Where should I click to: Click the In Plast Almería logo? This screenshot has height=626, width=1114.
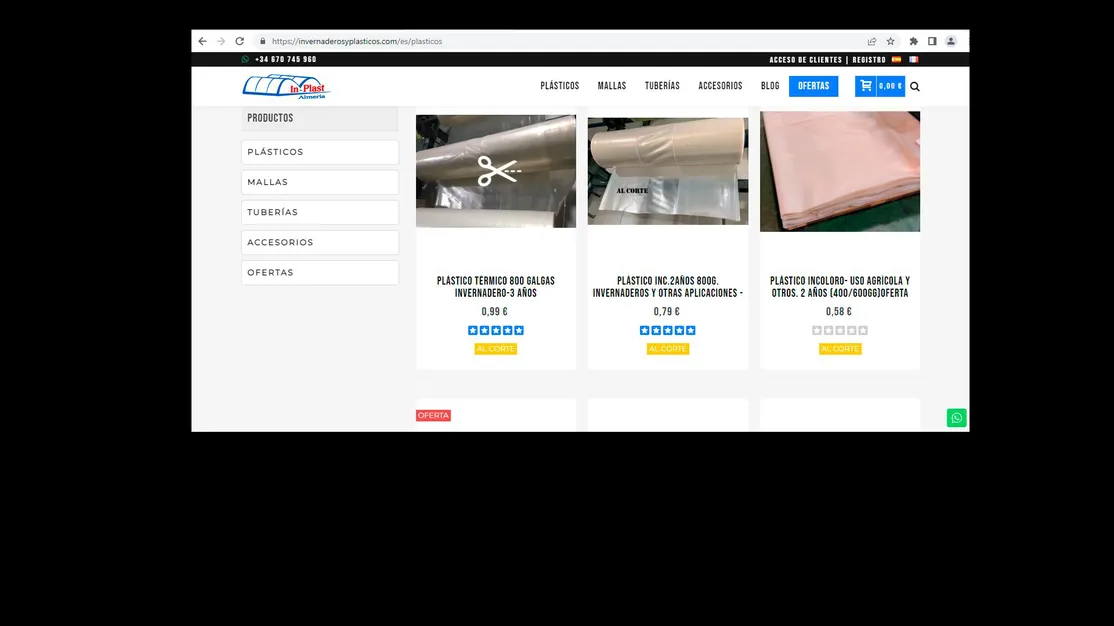[x=286, y=87]
